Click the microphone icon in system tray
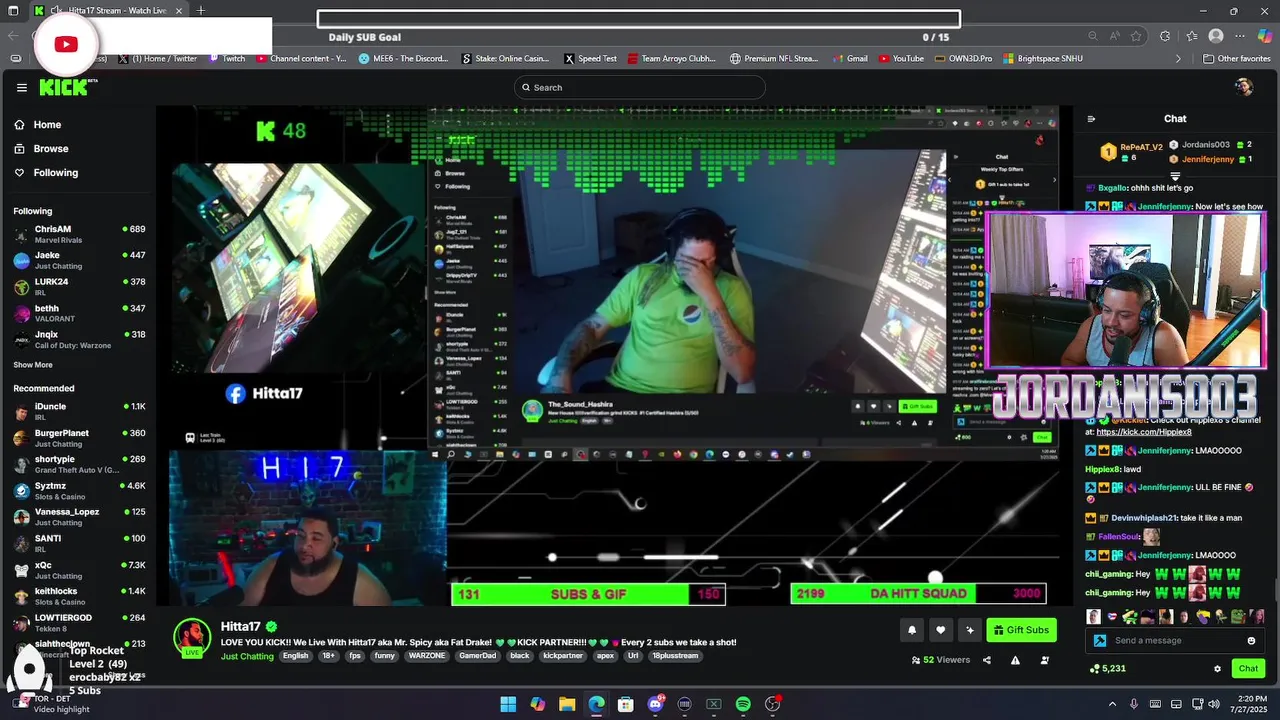 pos(1133,704)
